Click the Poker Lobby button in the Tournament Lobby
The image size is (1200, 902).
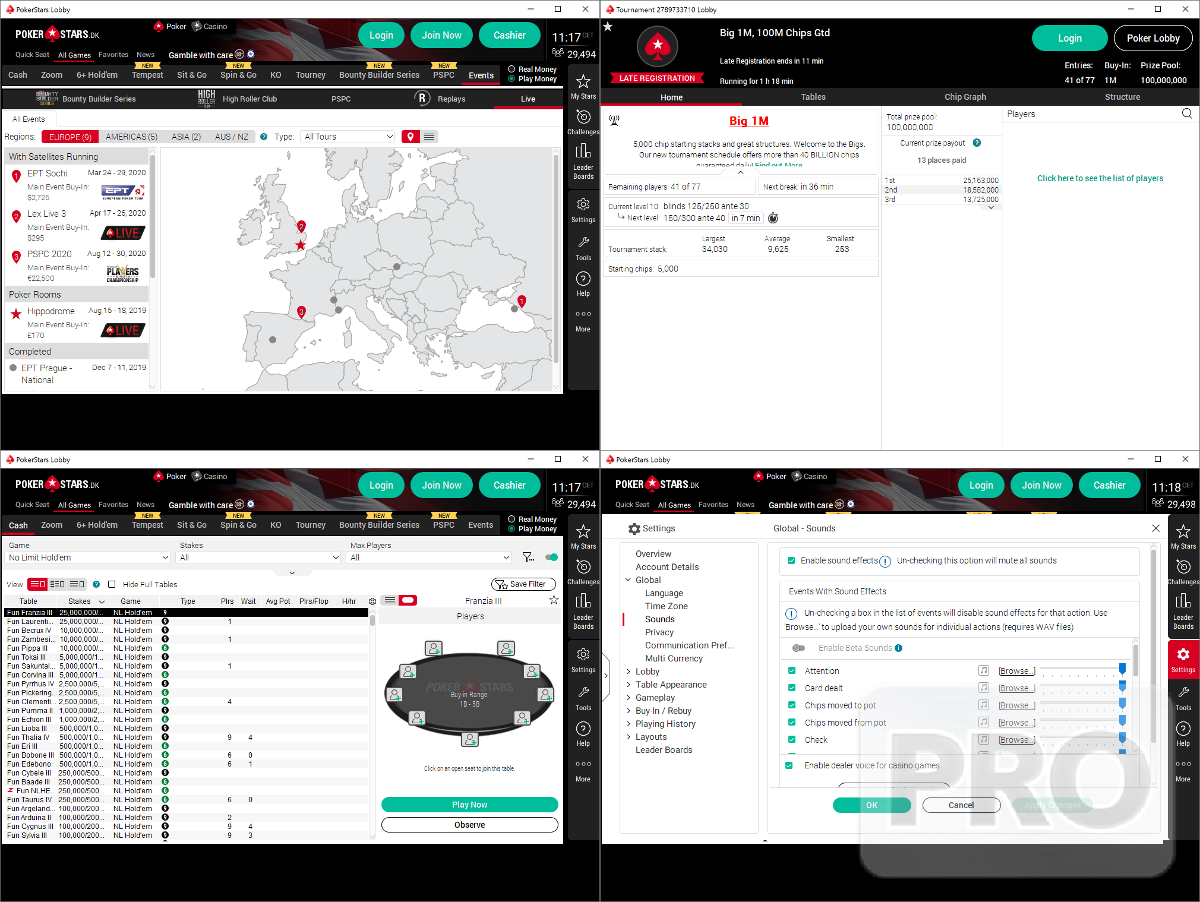point(1153,38)
